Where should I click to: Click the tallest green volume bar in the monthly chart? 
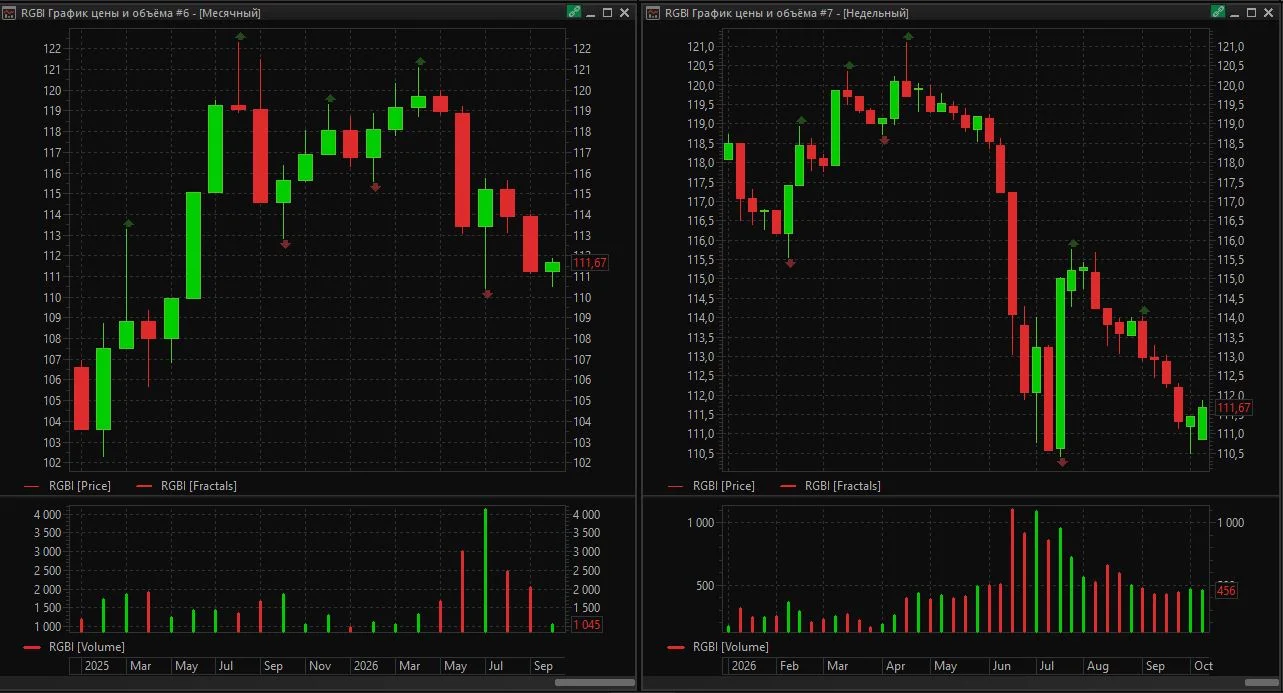pyautogui.click(x=485, y=570)
